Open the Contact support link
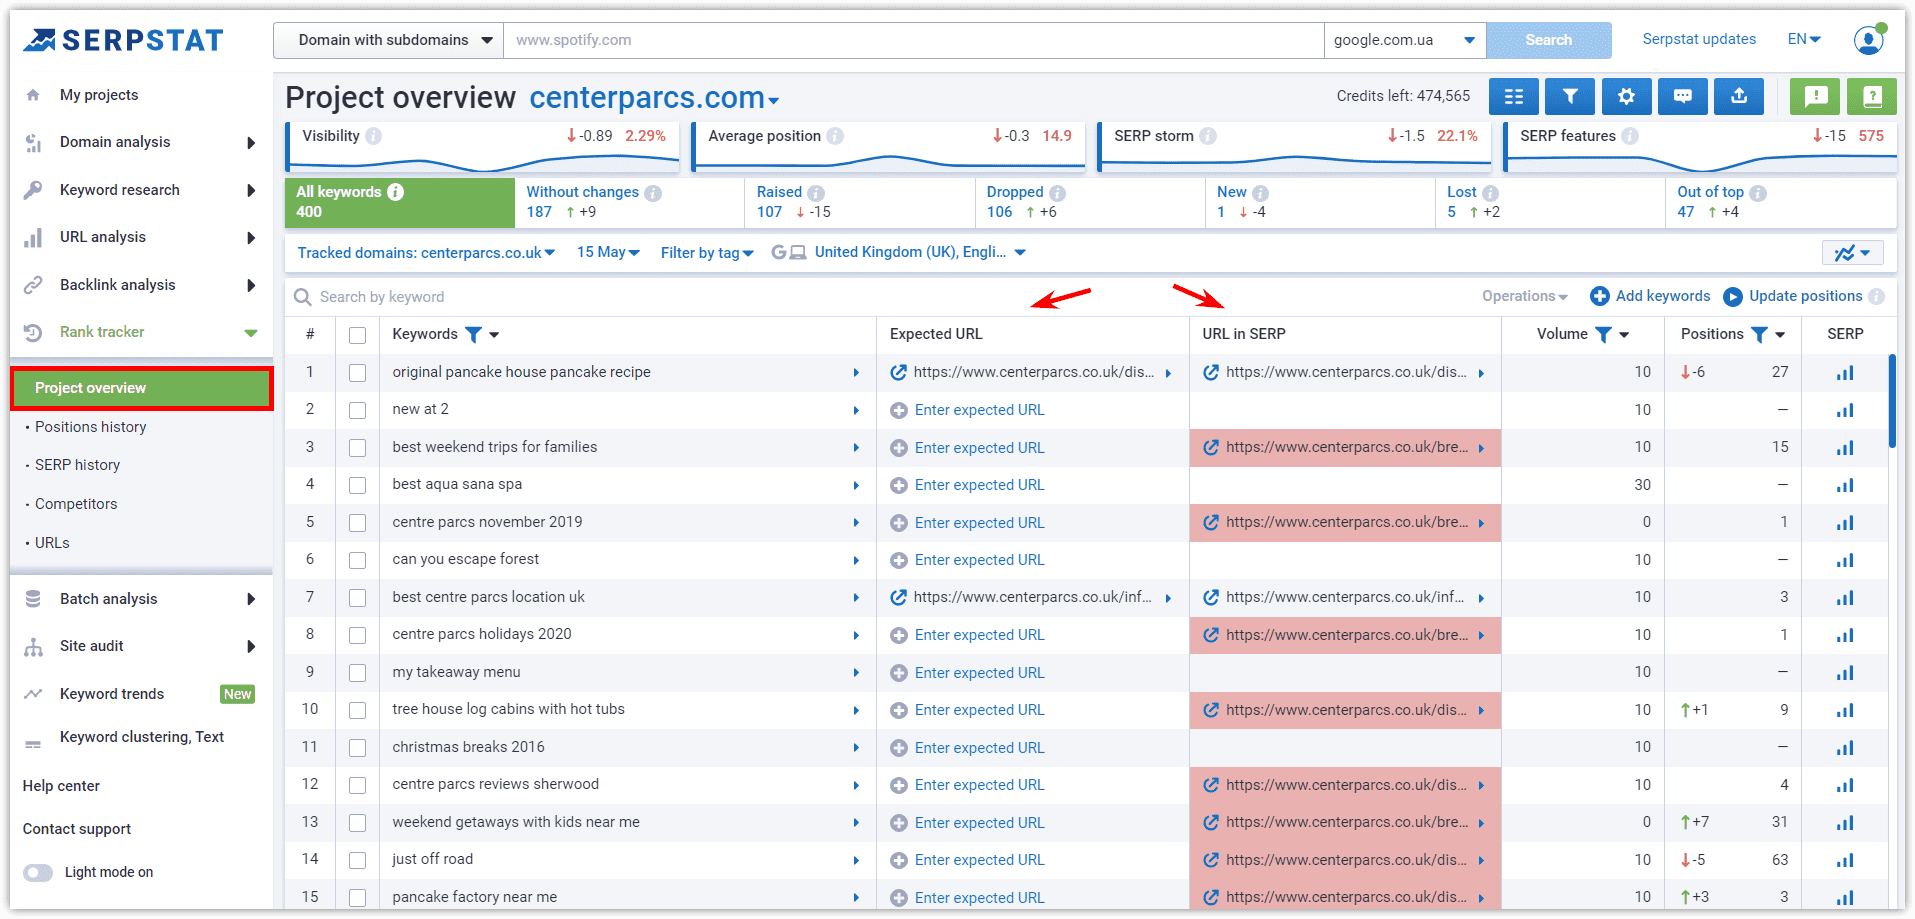 pos(77,829)
